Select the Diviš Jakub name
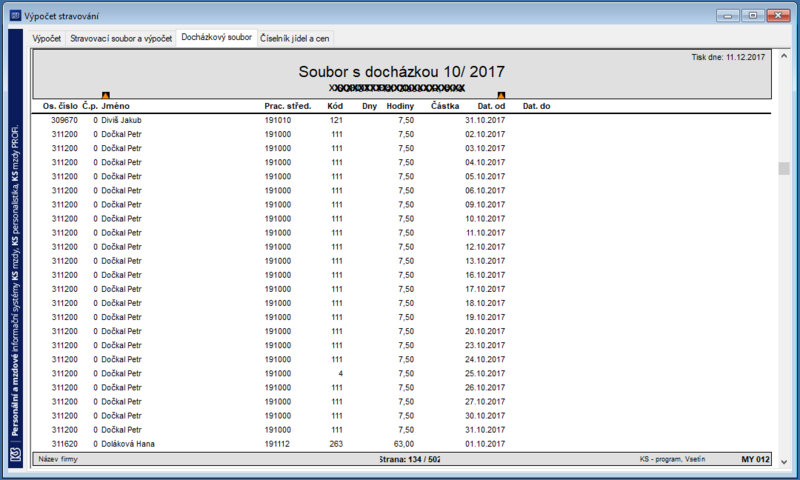Image resolution: width=800 pixels, height=480 pixels. 121,120
